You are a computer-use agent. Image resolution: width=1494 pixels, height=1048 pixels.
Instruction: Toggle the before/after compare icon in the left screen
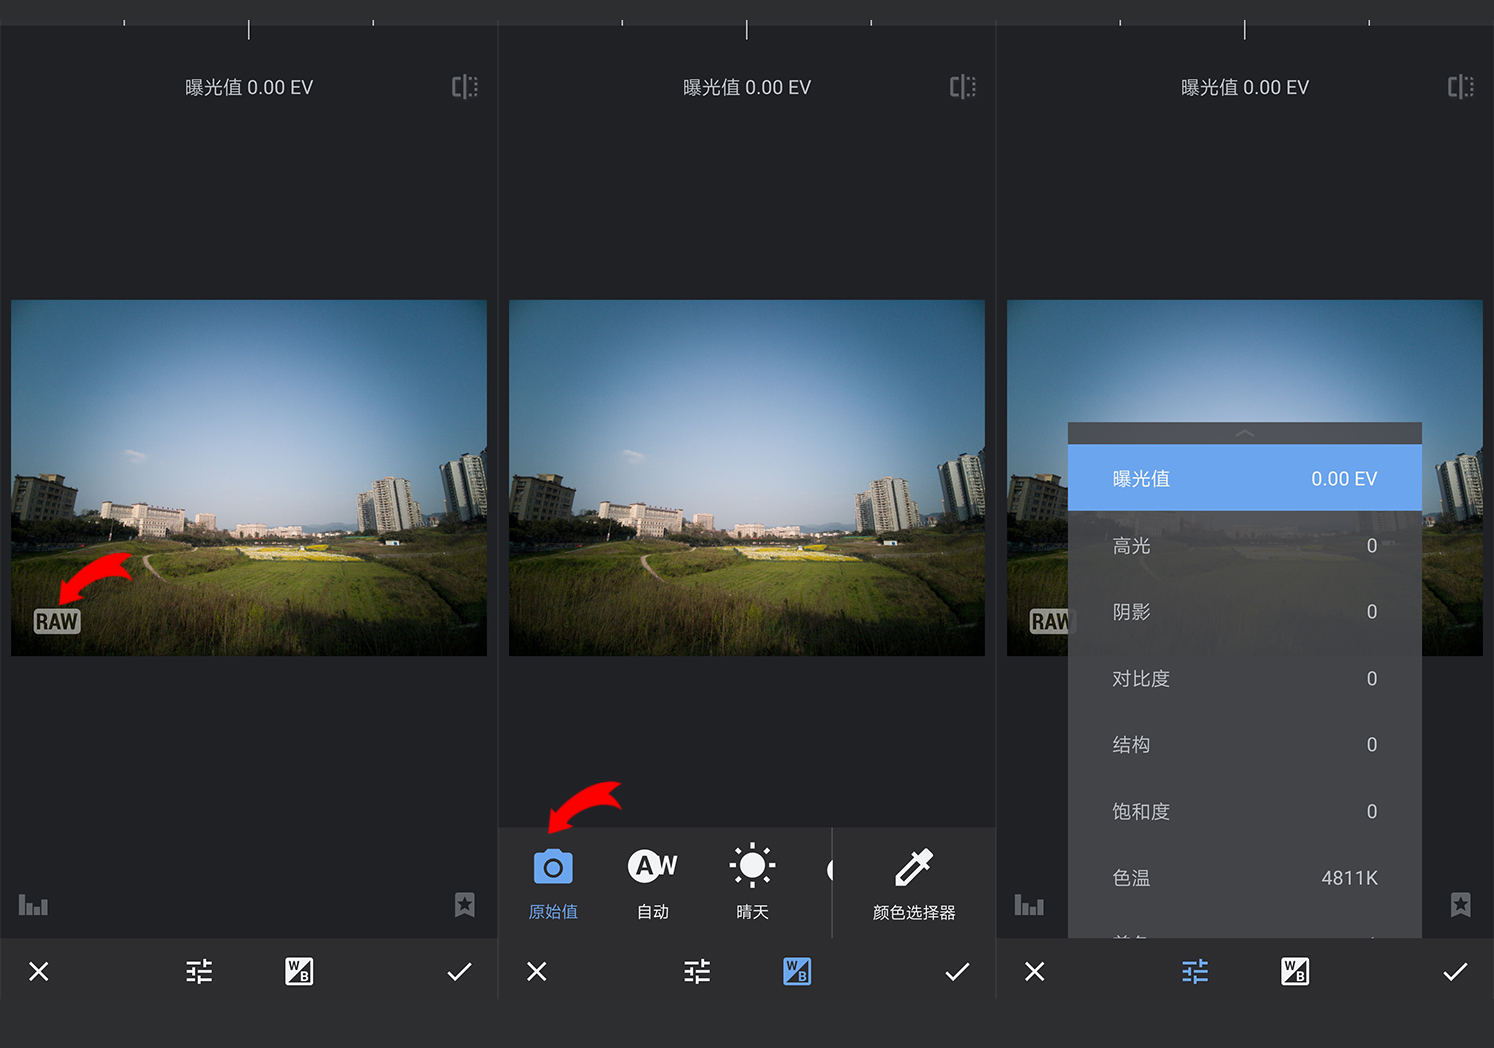pos(464,87)
